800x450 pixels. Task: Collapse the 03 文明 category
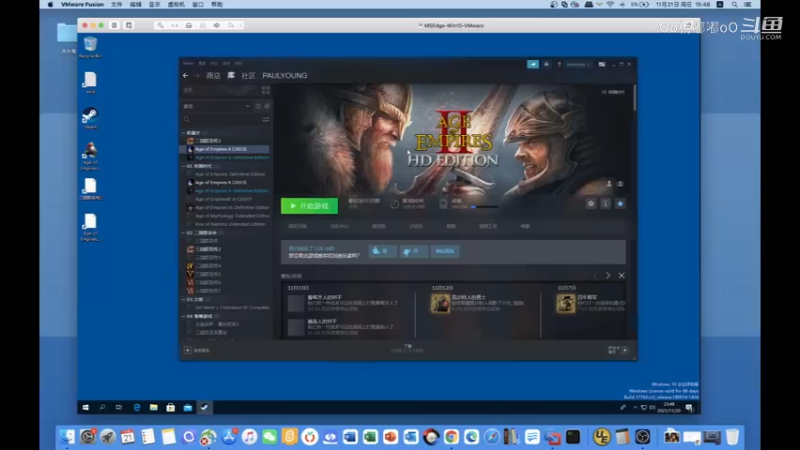184,299
